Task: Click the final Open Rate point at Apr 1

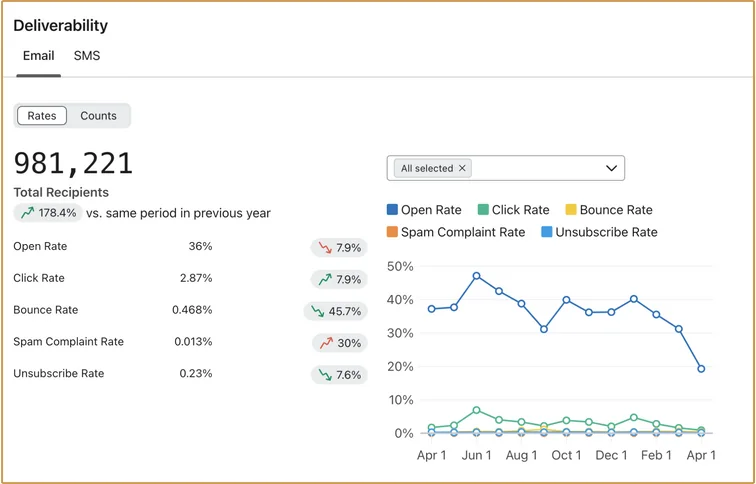Action: (x=701, y=369)
